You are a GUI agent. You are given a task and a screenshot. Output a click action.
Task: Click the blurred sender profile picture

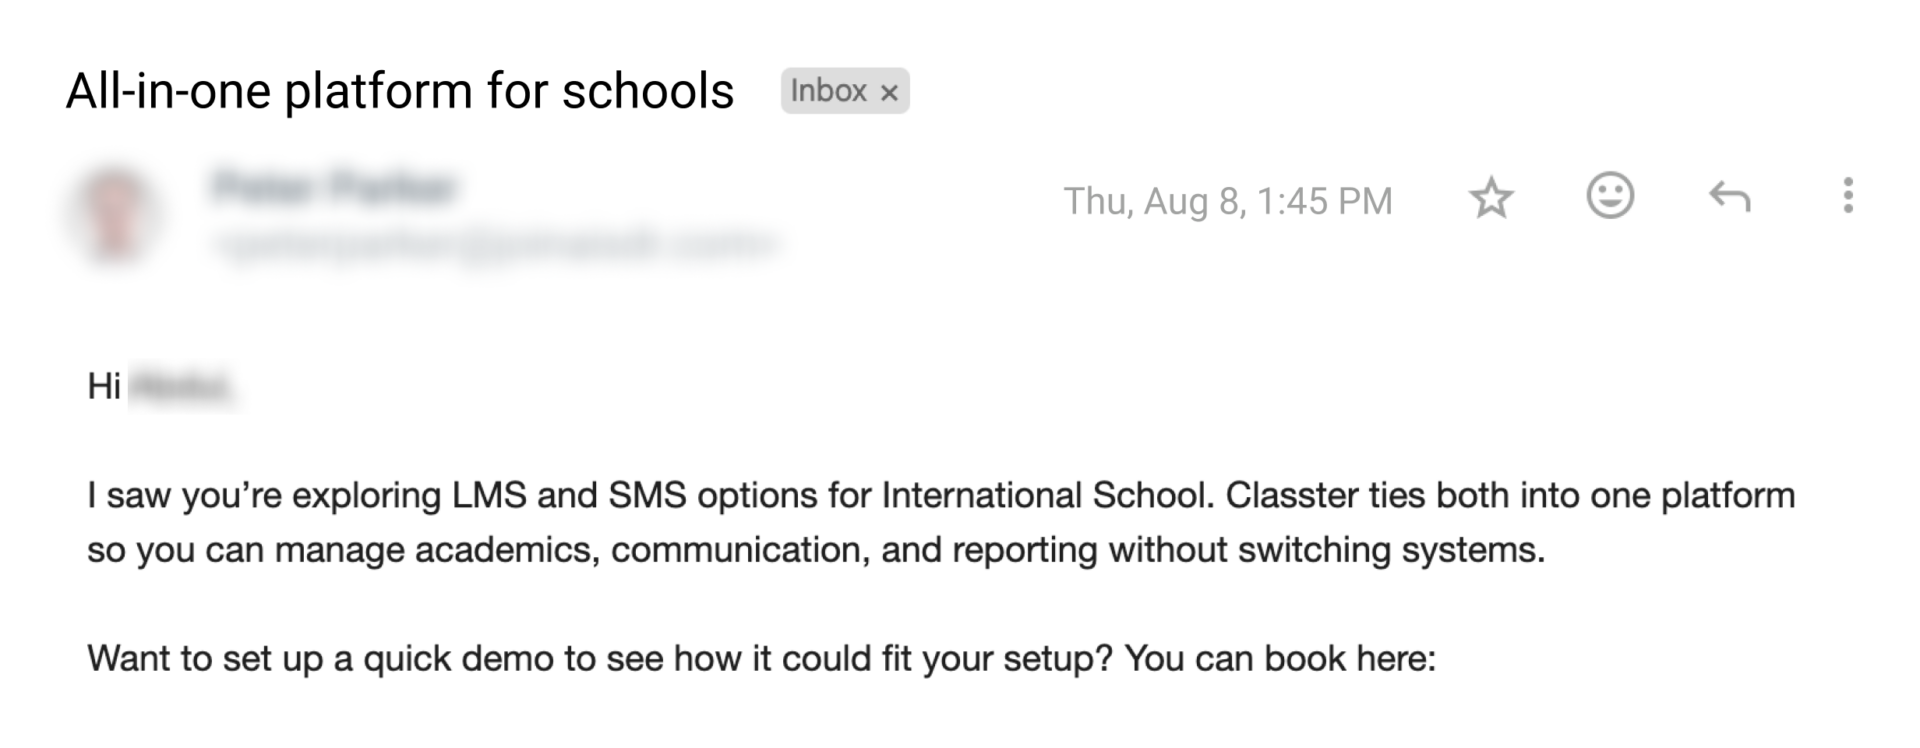tap(113, 217)
